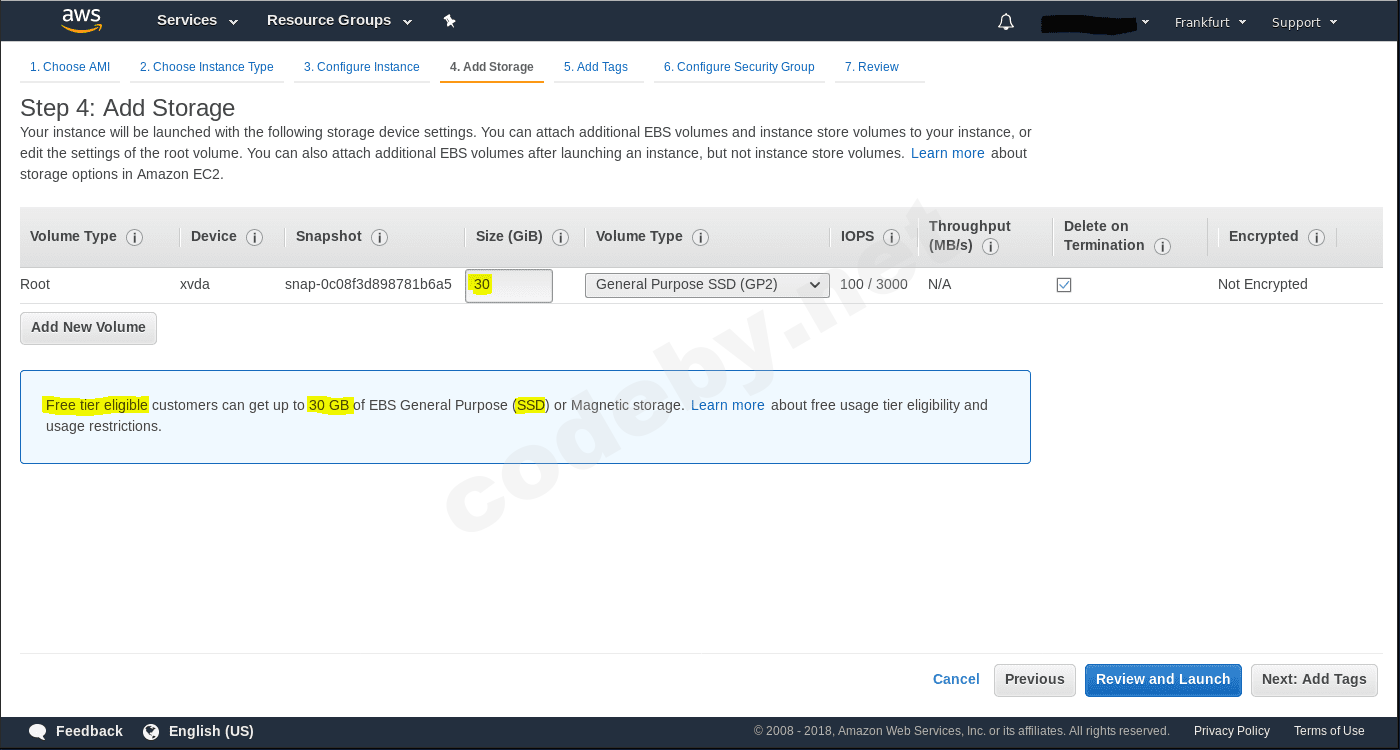Click the AWS logo in the navbar

(x=82, y=20)
